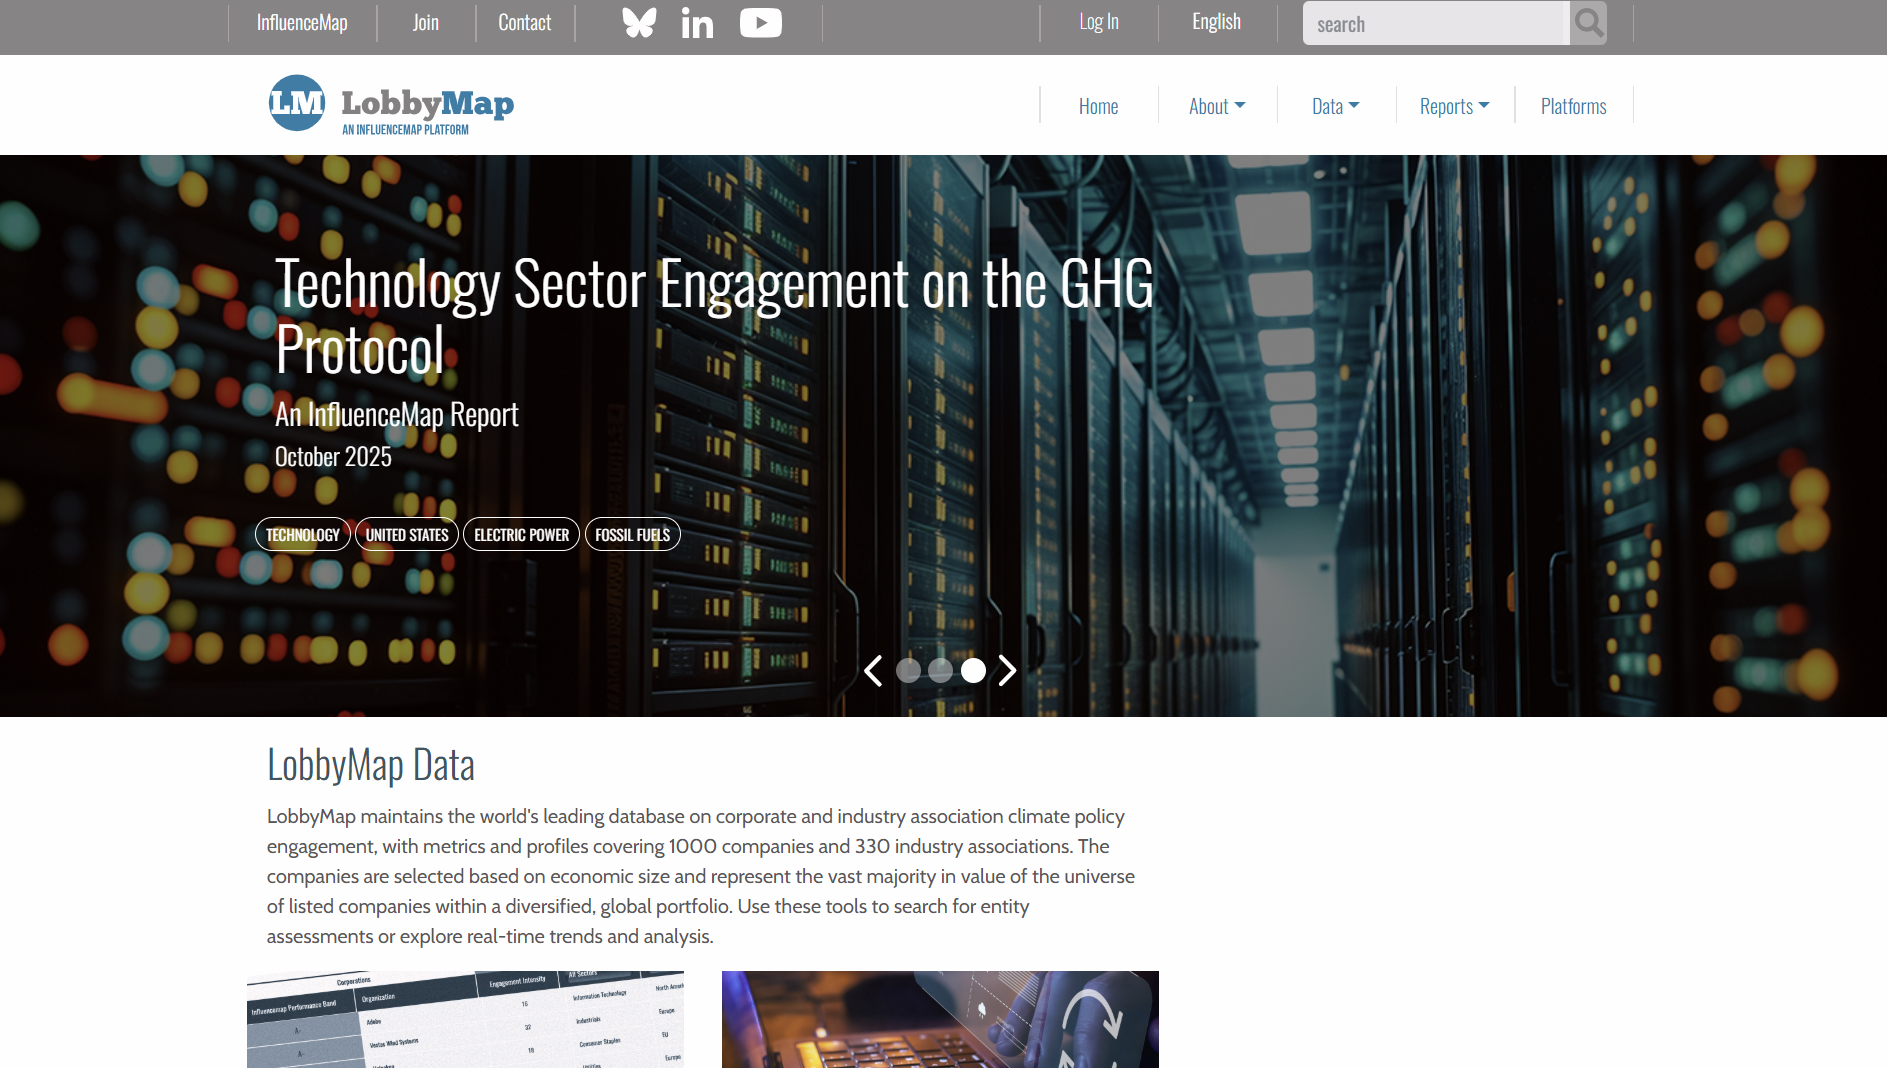This screenshot has height=1068, width=1887.
Task: Advance to next carousel slide arrow
Action: pos(1007,670)
